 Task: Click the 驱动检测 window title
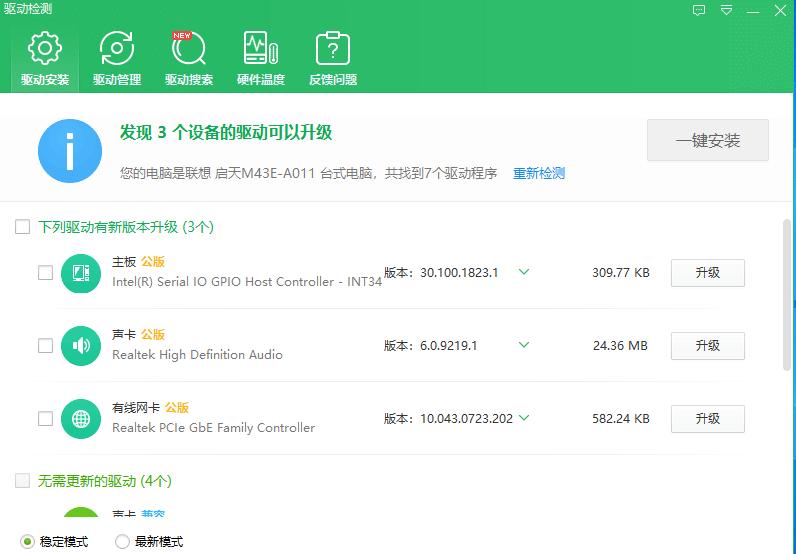coord(28,9)
